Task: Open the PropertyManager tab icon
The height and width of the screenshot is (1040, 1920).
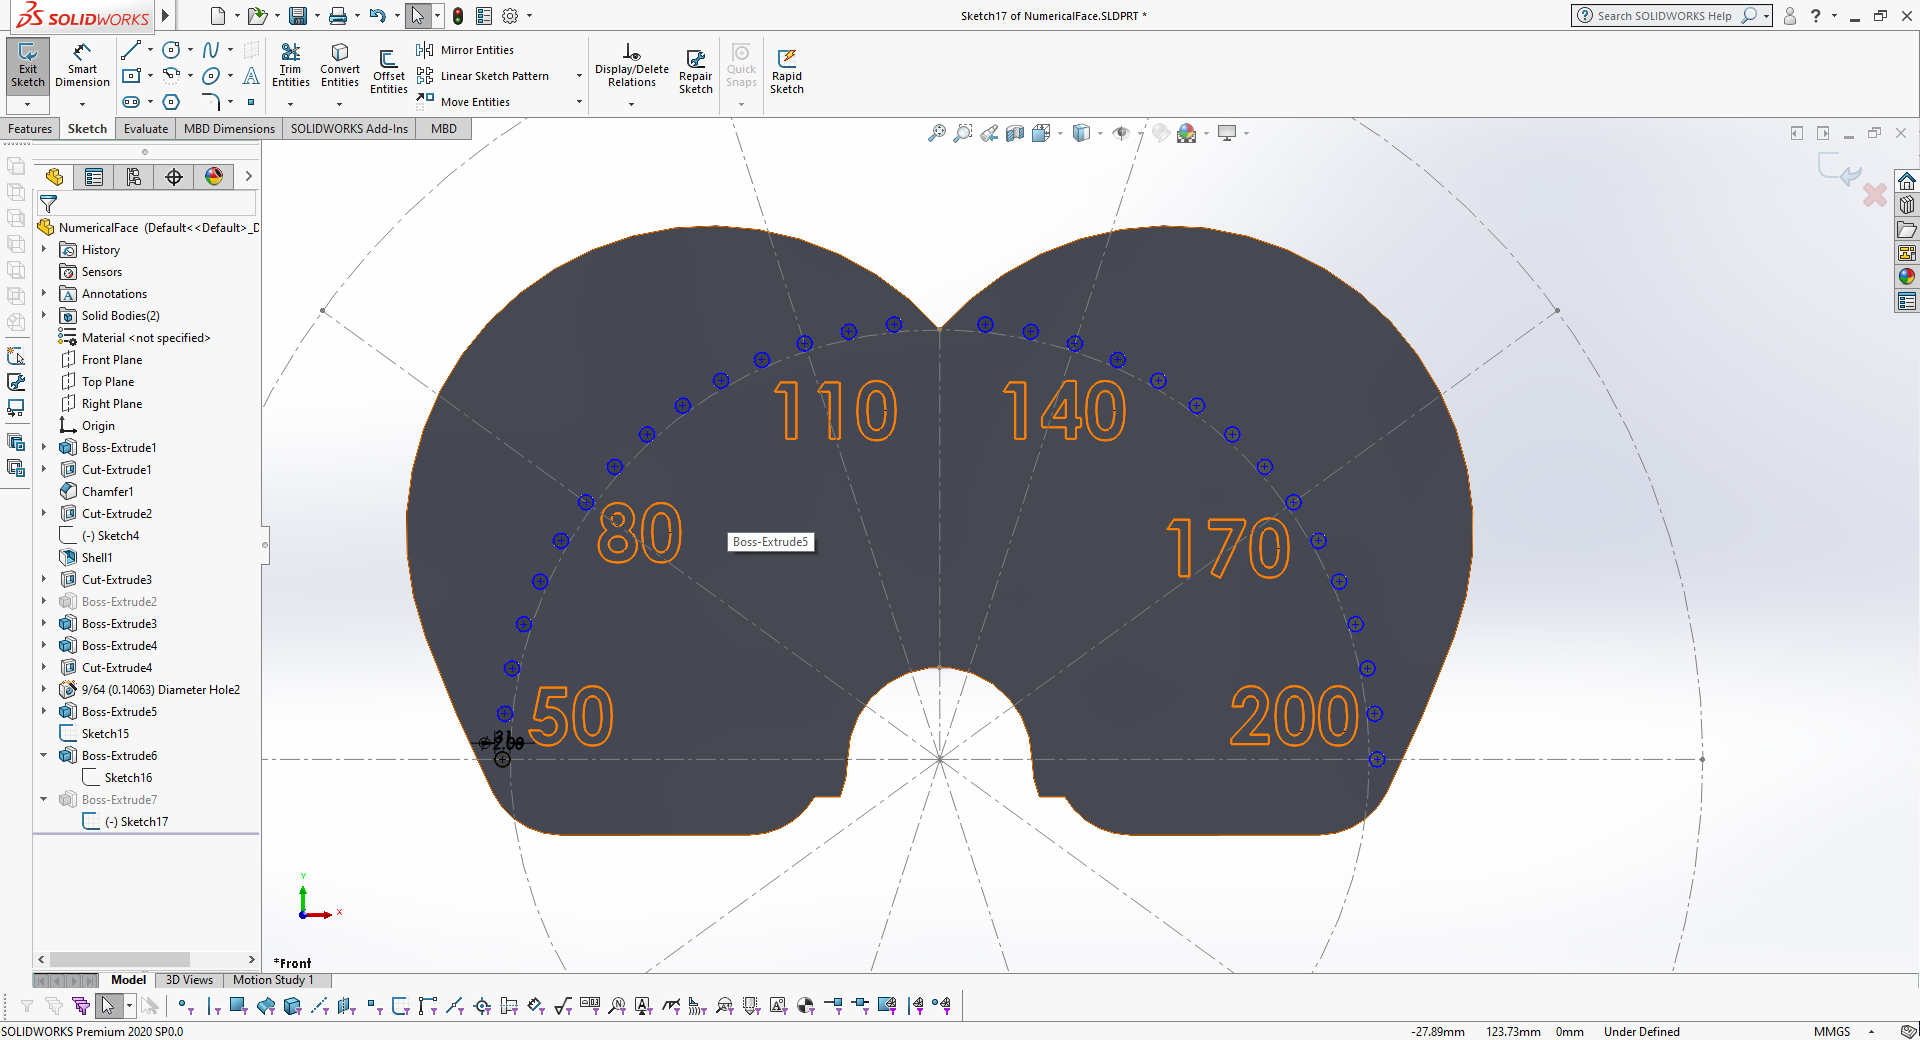Action: click(94, 177)
